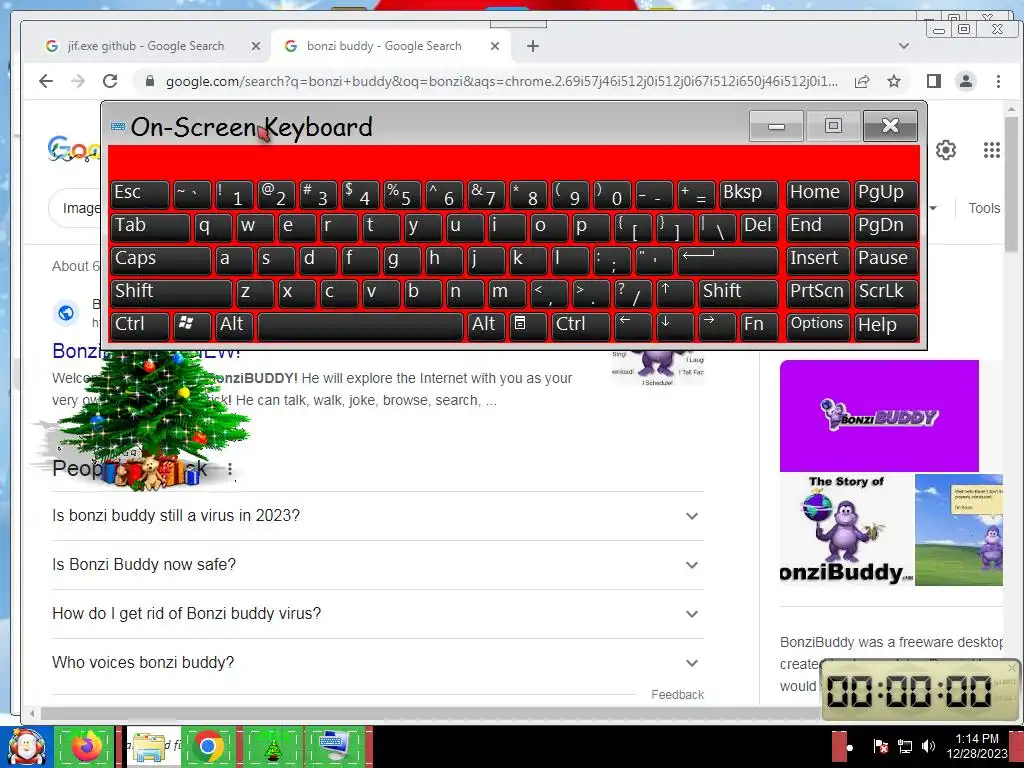Open Chrome from taskbar
This screenshot has width=1024, height=768.
pos(209,746)
